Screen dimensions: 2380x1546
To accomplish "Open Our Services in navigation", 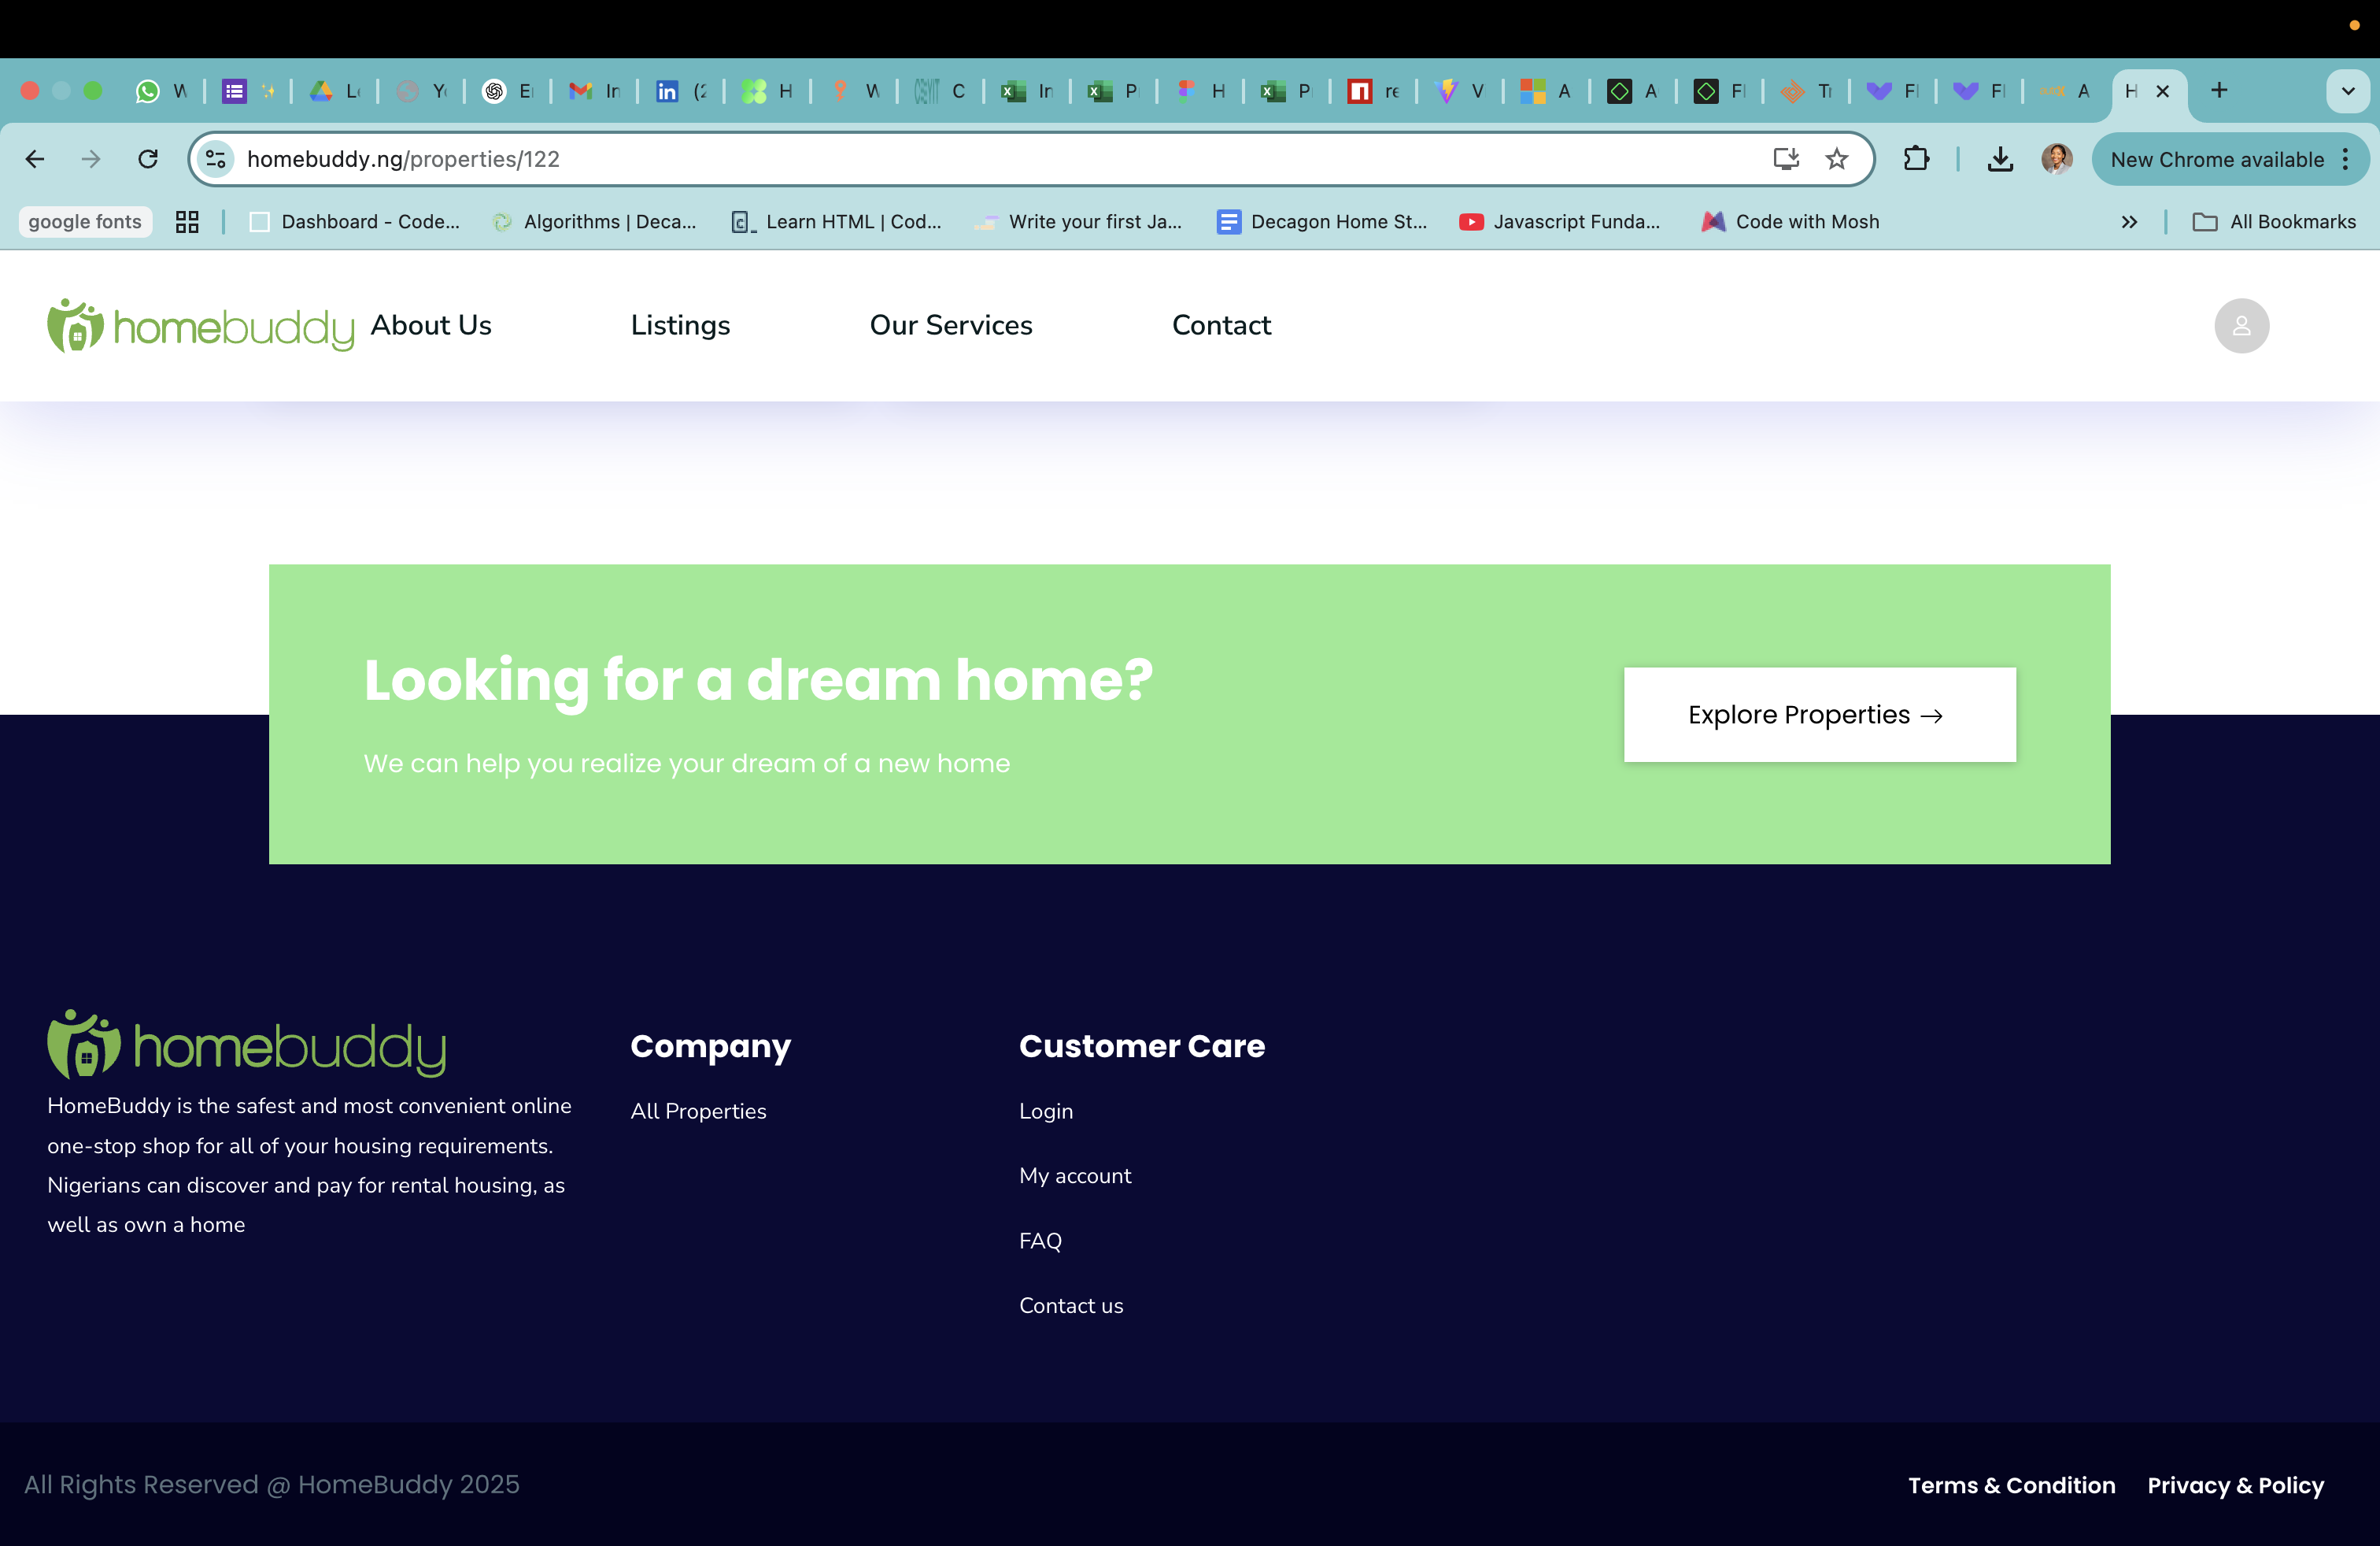I will (x=950, y=325).
